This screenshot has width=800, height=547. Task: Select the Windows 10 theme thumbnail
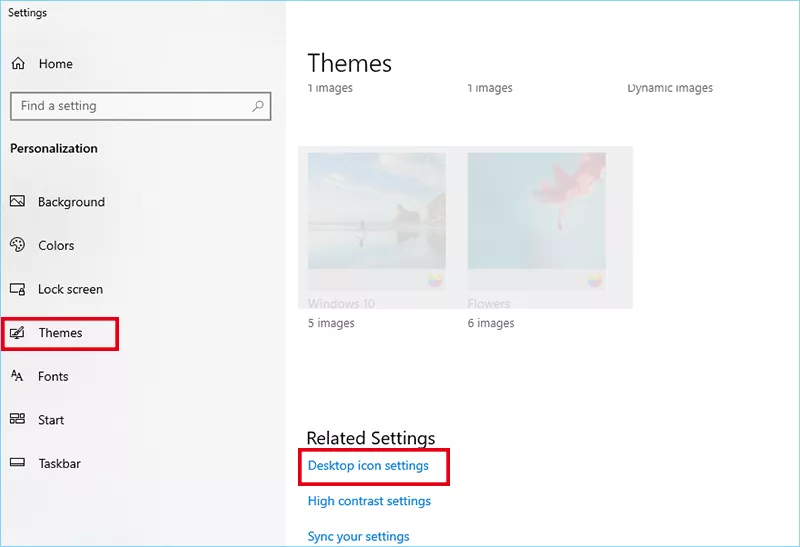point(376,210)
